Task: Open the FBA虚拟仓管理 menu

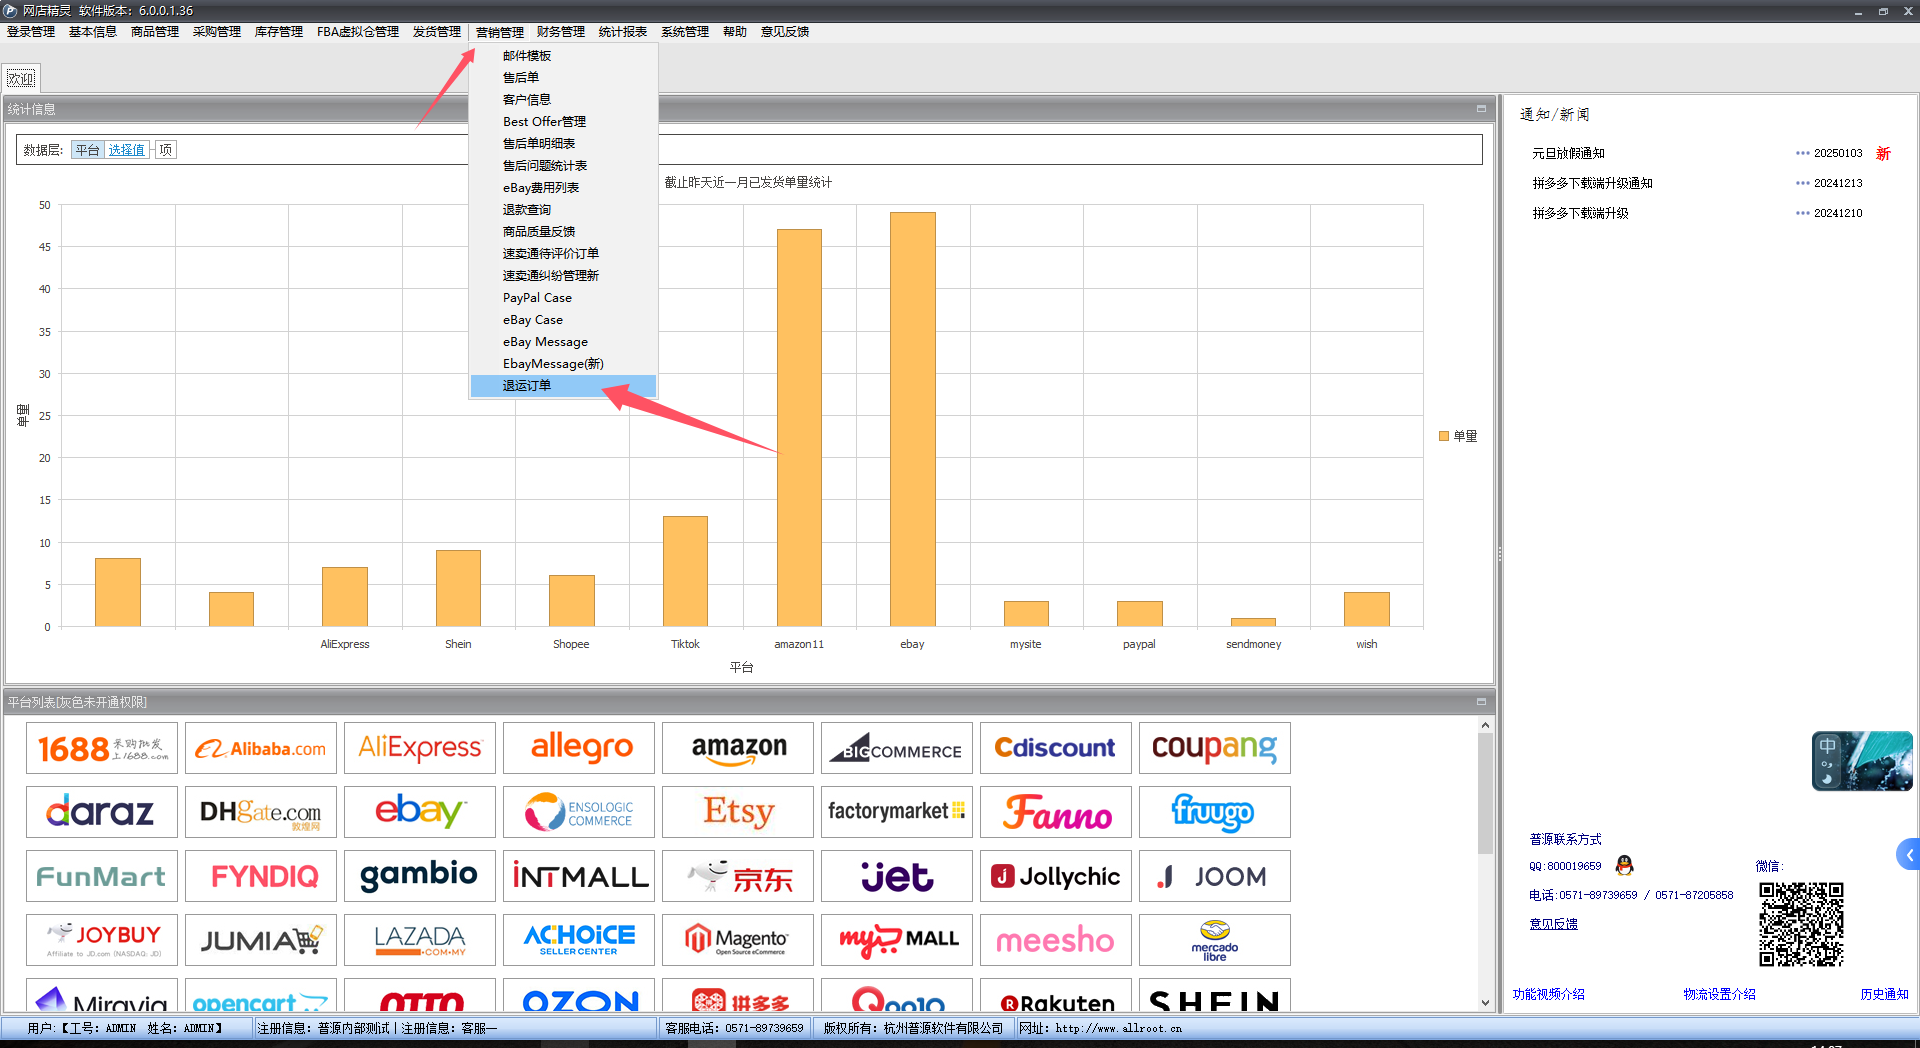Action: [x=358, y=32]
